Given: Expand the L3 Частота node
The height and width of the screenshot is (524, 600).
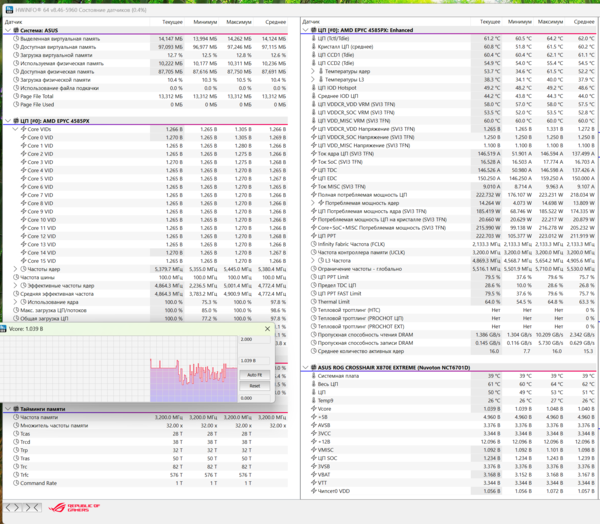Looking at the screenshot, I should point(313,261).
